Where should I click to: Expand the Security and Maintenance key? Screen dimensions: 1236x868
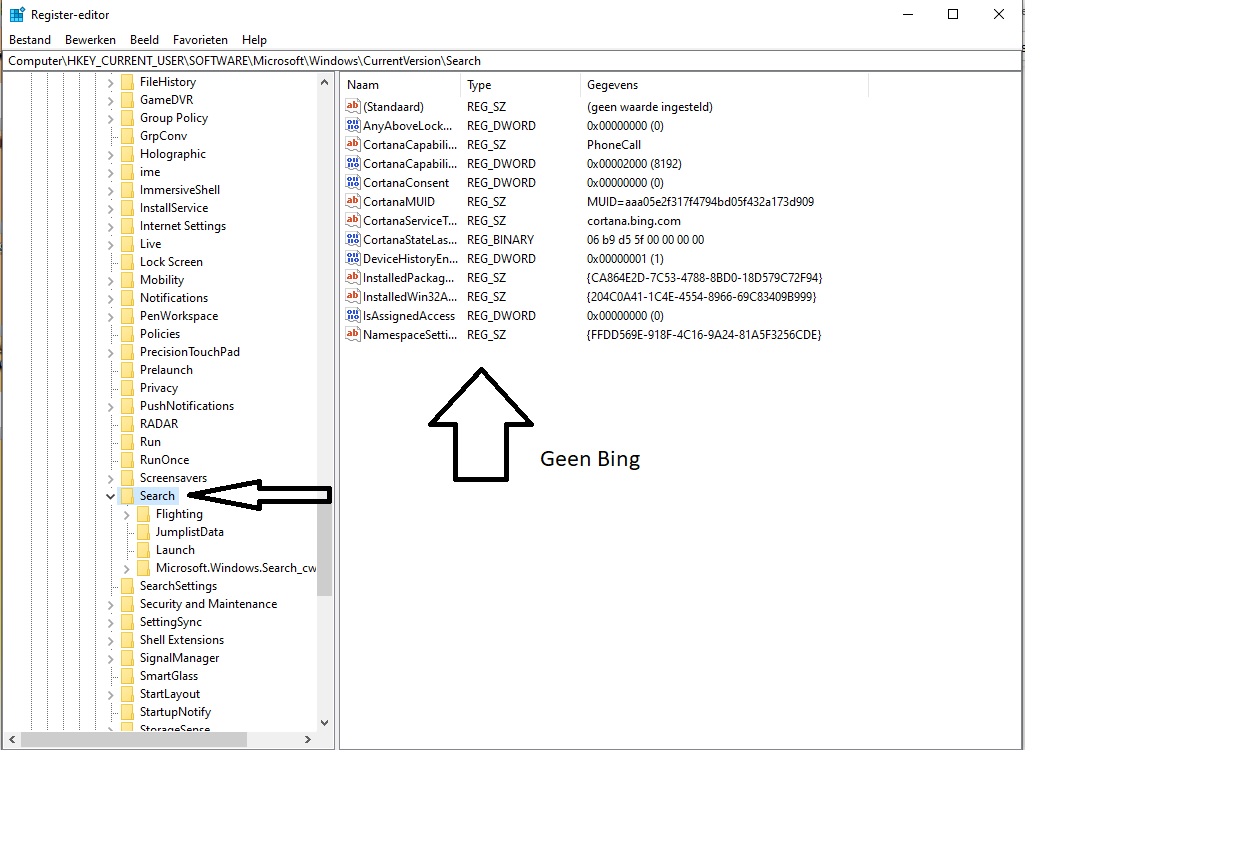(110, 604)
